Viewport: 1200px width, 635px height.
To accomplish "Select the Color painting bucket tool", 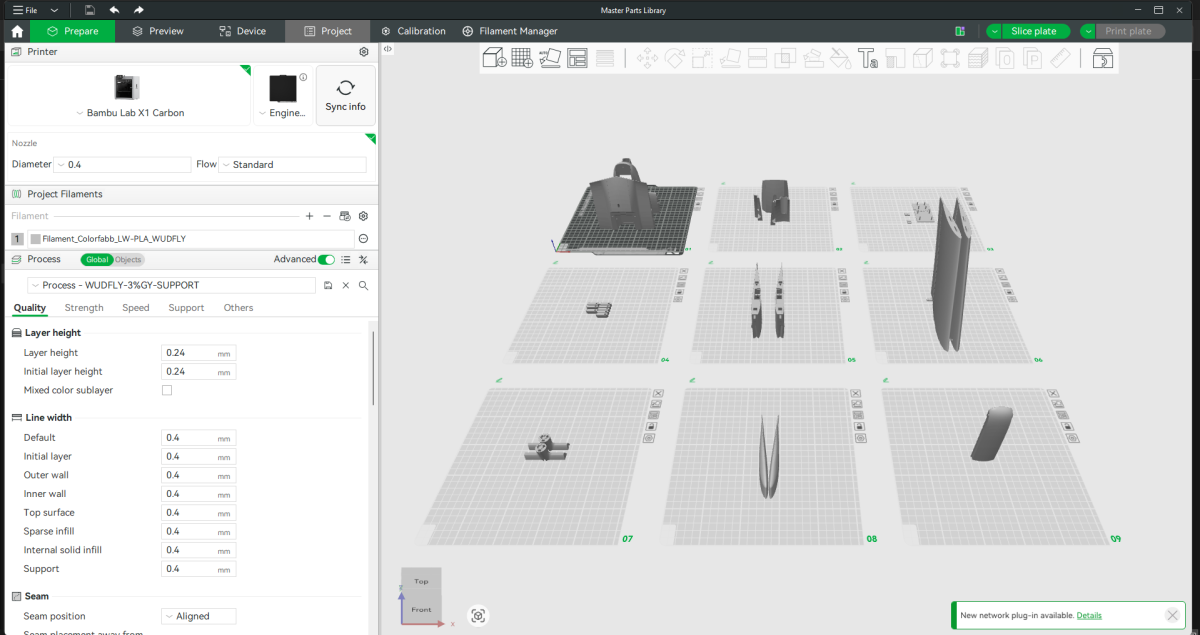I will pyautogui.click(x=840, y=59).
